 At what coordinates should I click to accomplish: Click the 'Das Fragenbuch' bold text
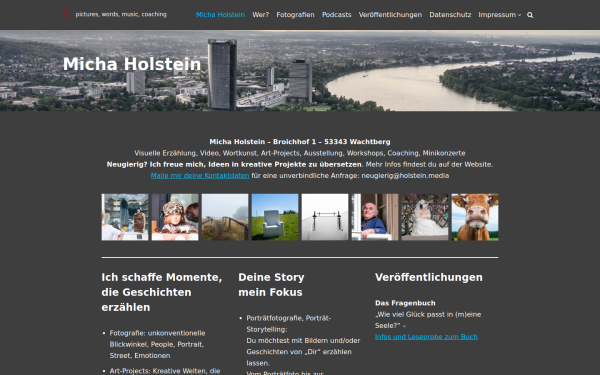[405, 303]
